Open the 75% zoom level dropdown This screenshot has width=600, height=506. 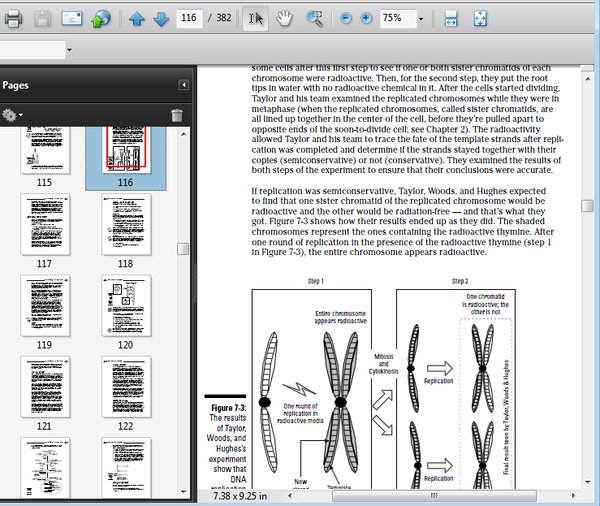pos(420,19)
